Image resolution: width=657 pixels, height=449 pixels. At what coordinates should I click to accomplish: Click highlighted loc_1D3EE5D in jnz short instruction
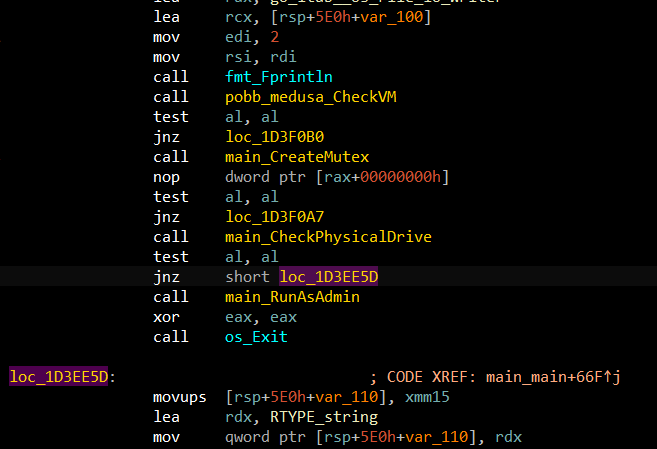point(329,277)
